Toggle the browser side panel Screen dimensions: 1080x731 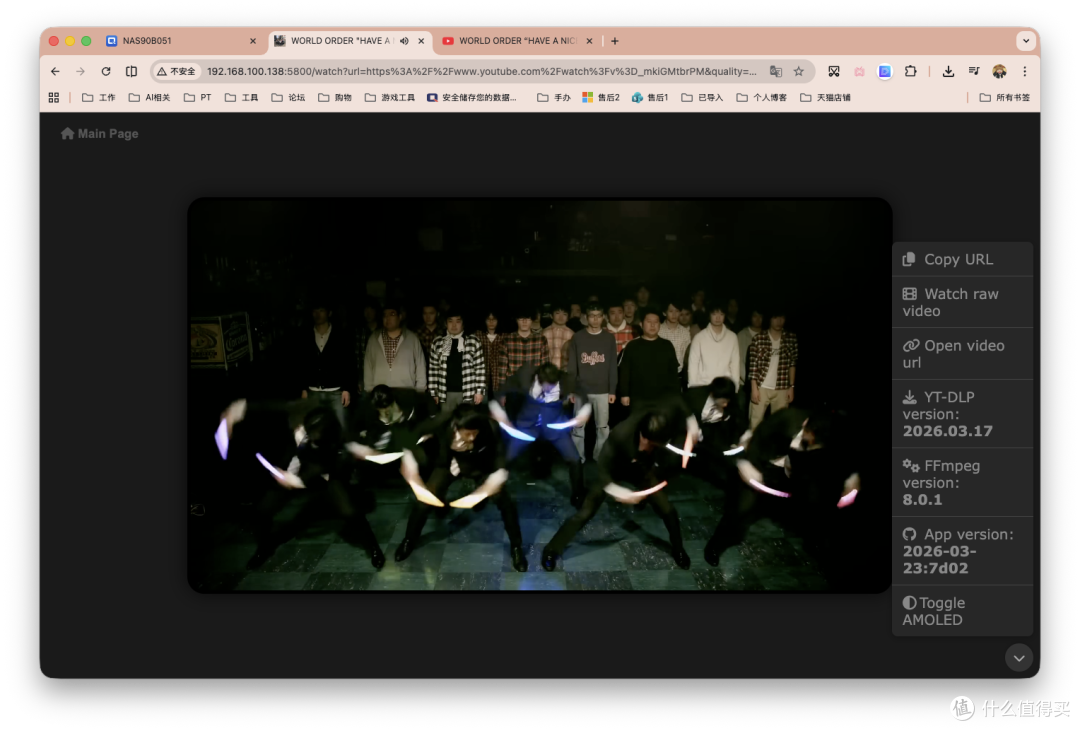coord(132,71)
